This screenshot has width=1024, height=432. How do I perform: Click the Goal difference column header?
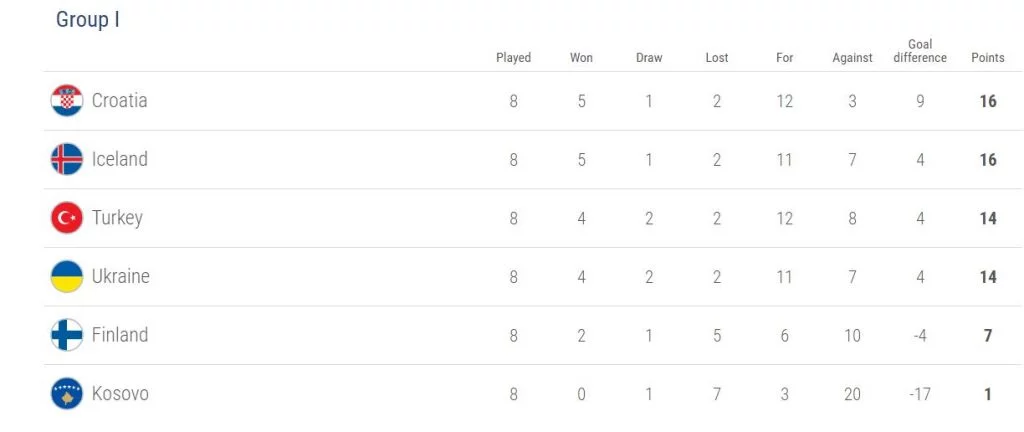coord(920,51)
